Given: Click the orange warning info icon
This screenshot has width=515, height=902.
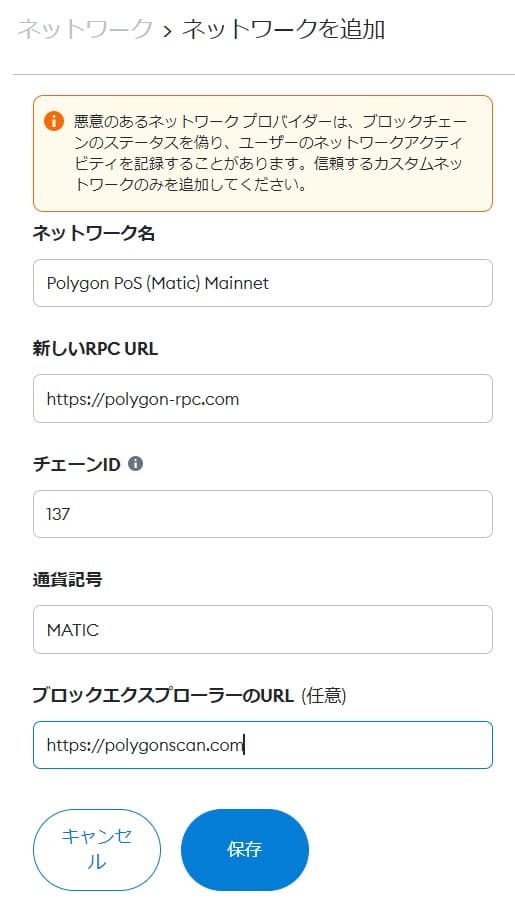Looking at the screenshot, I should click(x=54, y=121).
